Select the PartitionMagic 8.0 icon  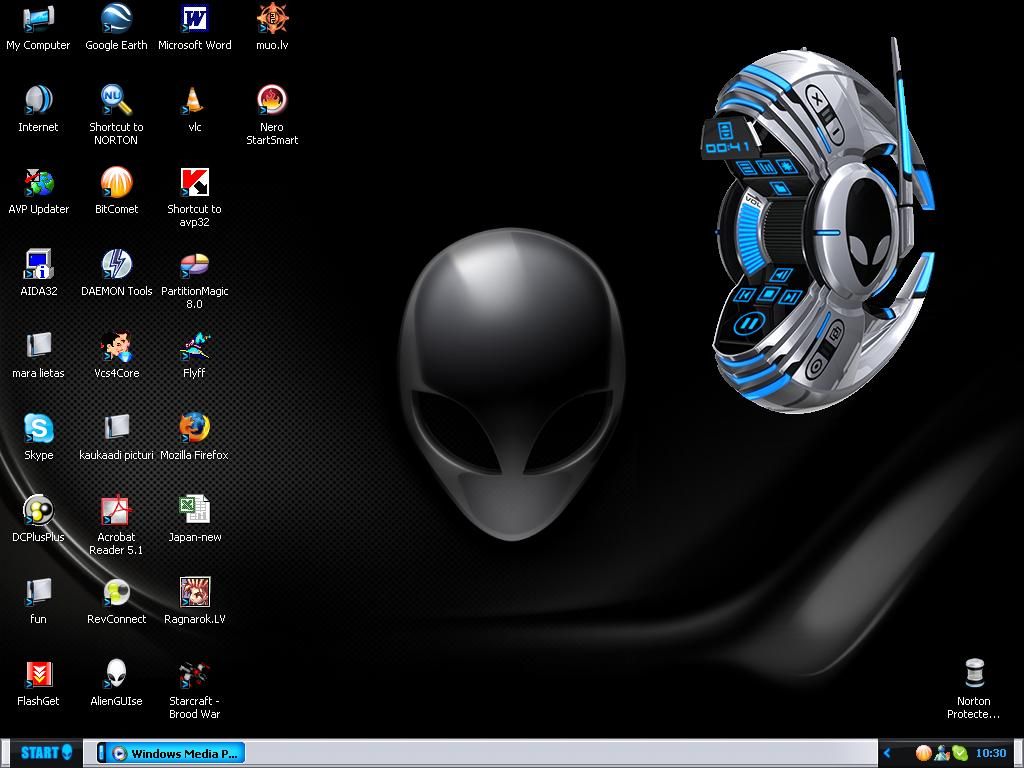195,281
